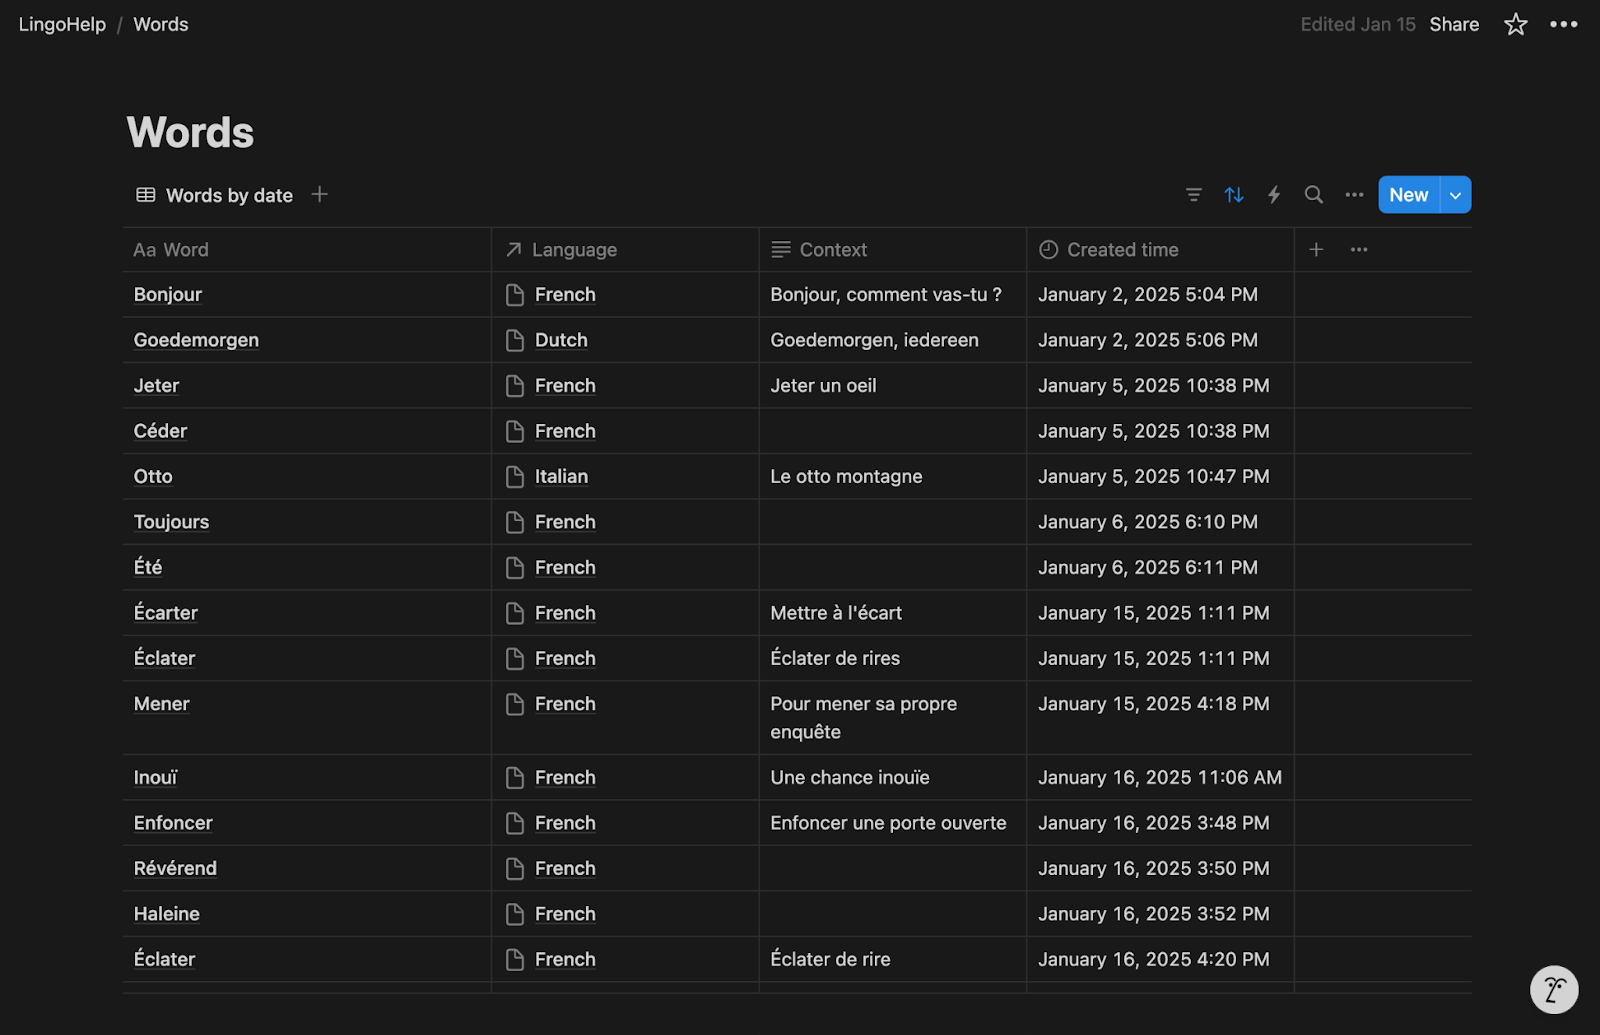Click the database search magnifier icon
Viewport: 1600px width, 1035px height.
pyautogui.click(x=1314, y=195)
